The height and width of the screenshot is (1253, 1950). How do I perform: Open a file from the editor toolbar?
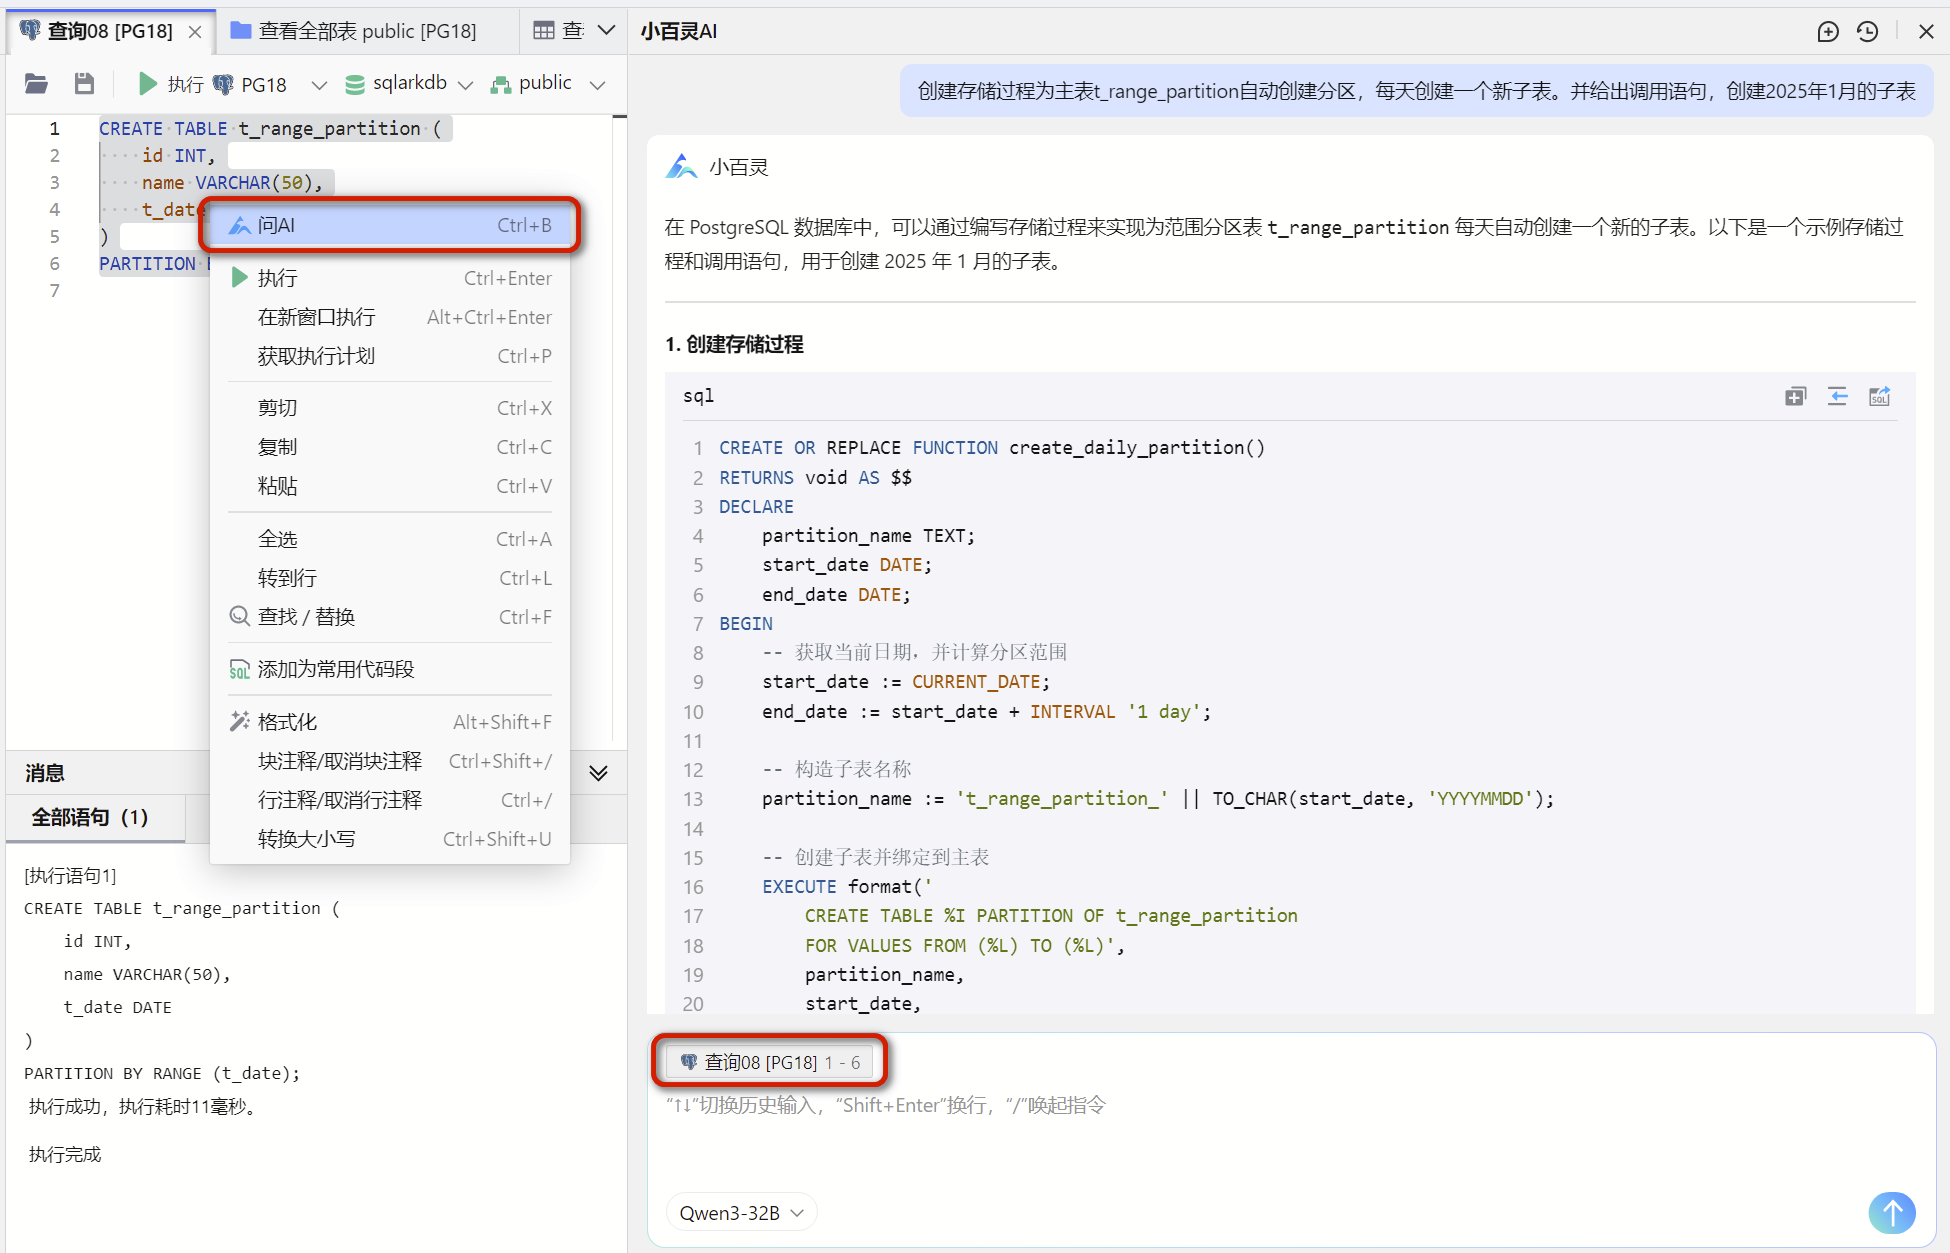click(36, 84)
